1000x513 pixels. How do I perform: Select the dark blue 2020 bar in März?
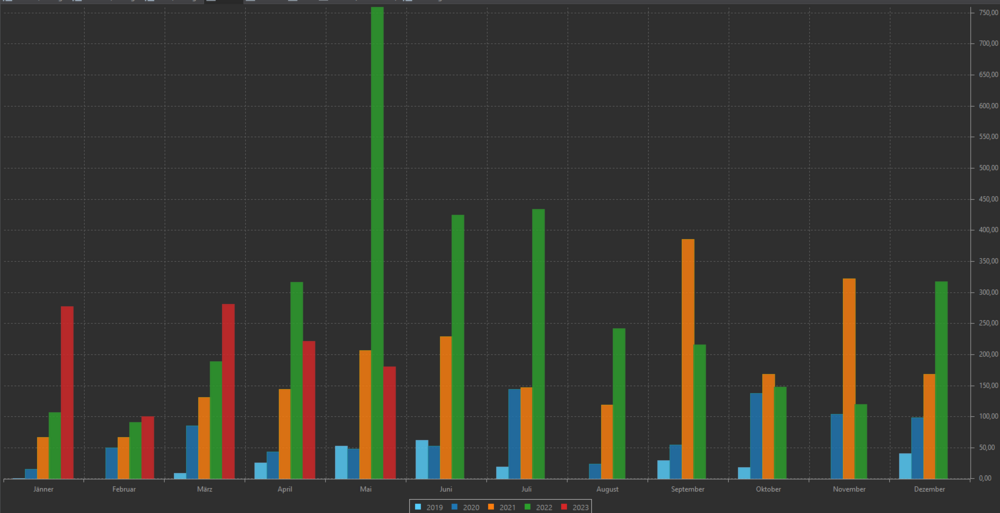point(192,452)
